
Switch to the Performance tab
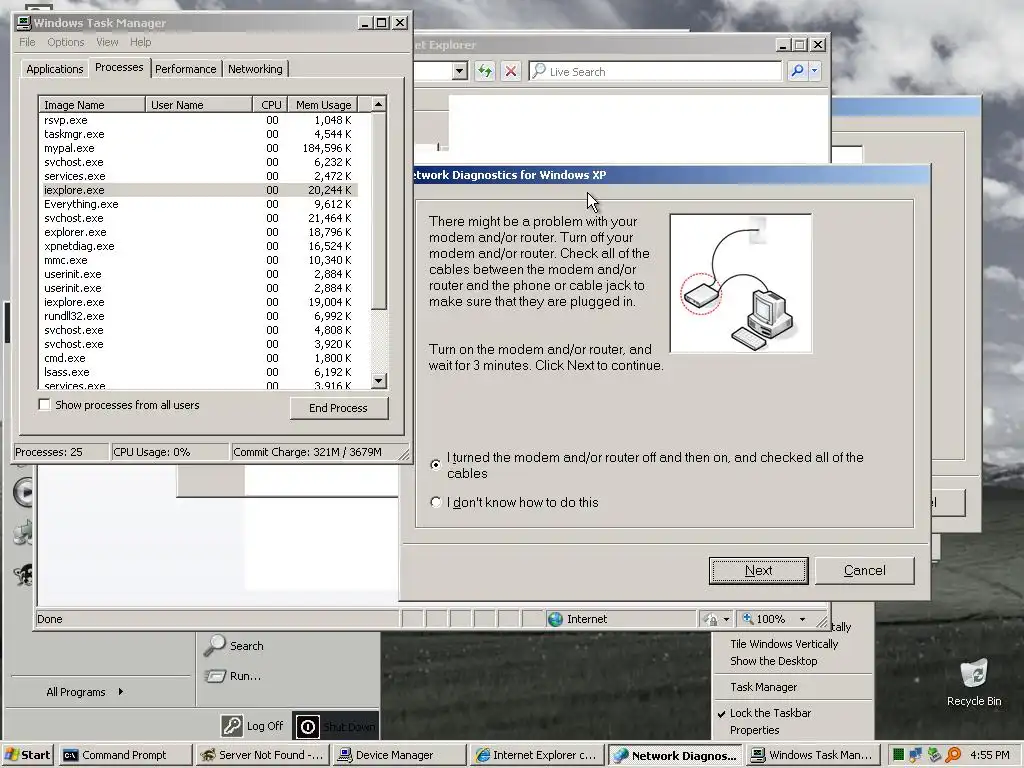pyautogui.click(x=185, y=69)
